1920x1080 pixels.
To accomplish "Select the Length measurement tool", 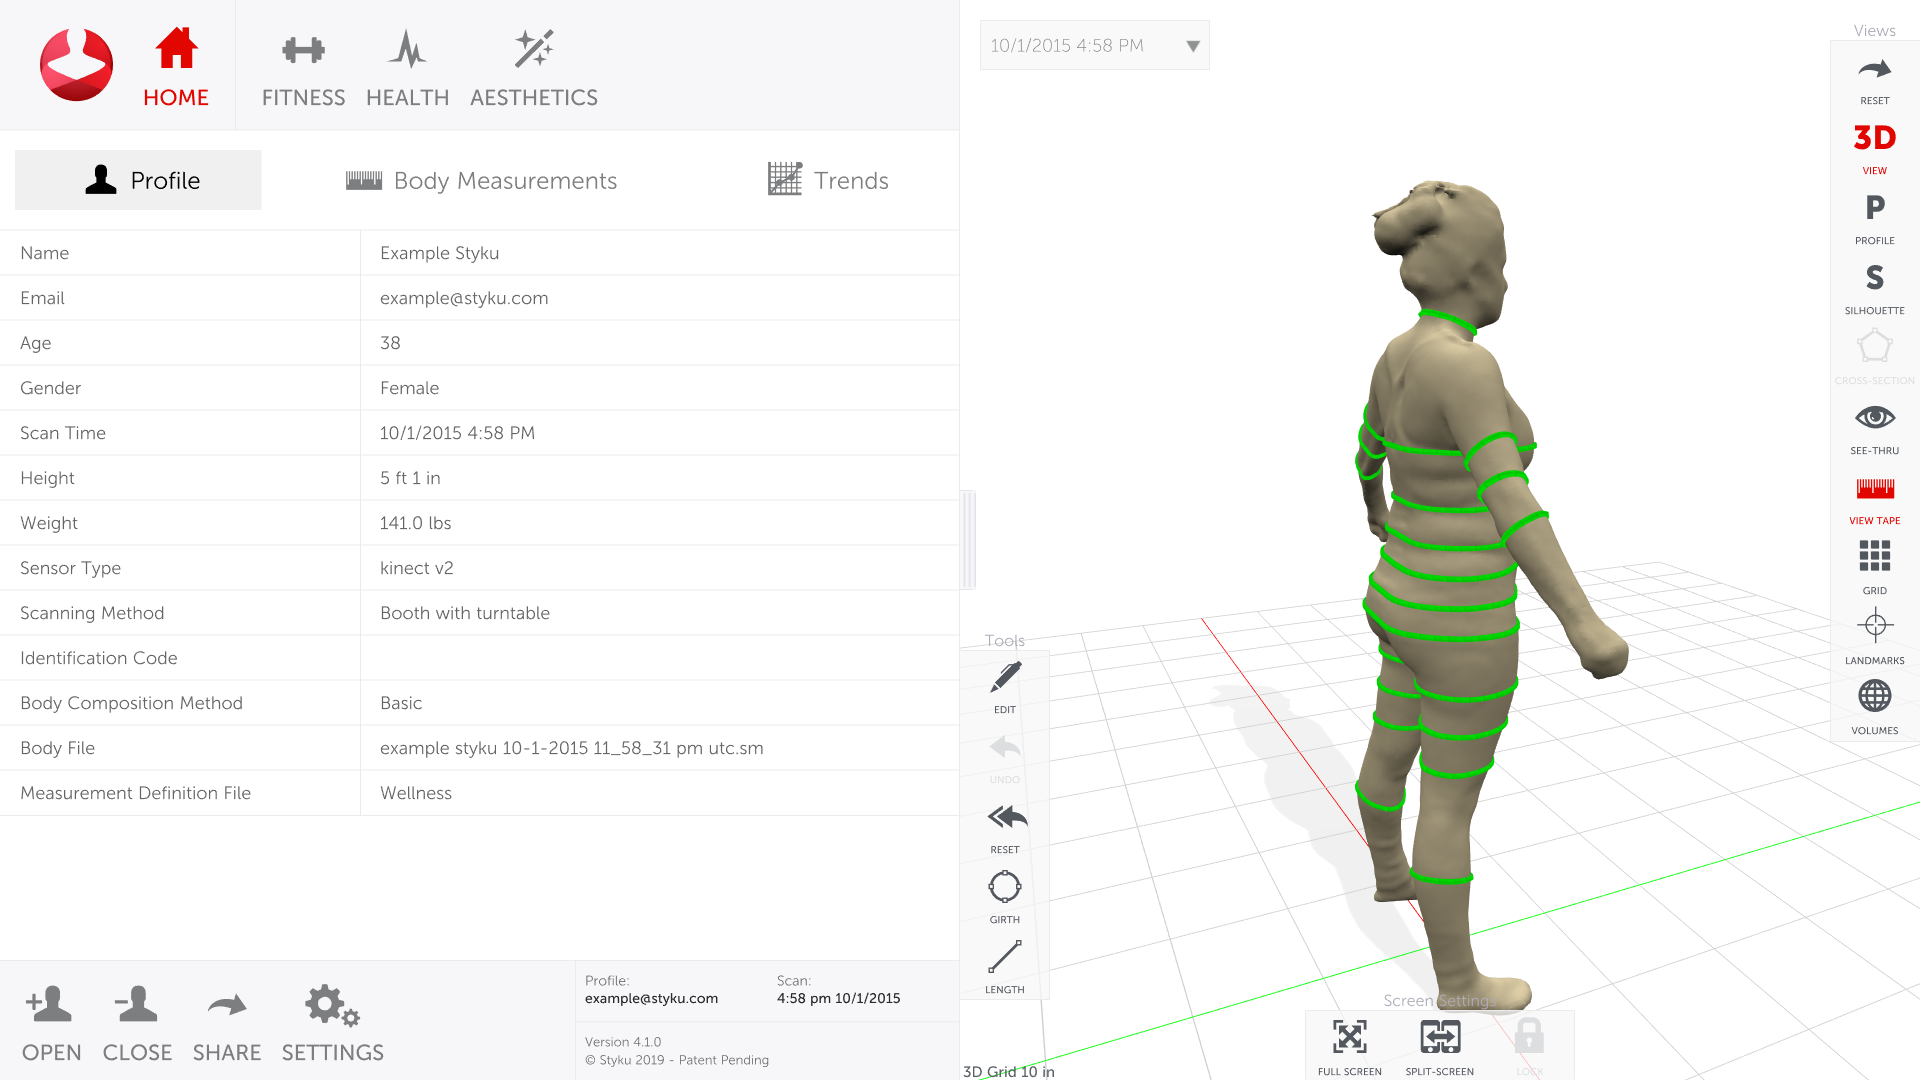I will (x=1005, y=958).
